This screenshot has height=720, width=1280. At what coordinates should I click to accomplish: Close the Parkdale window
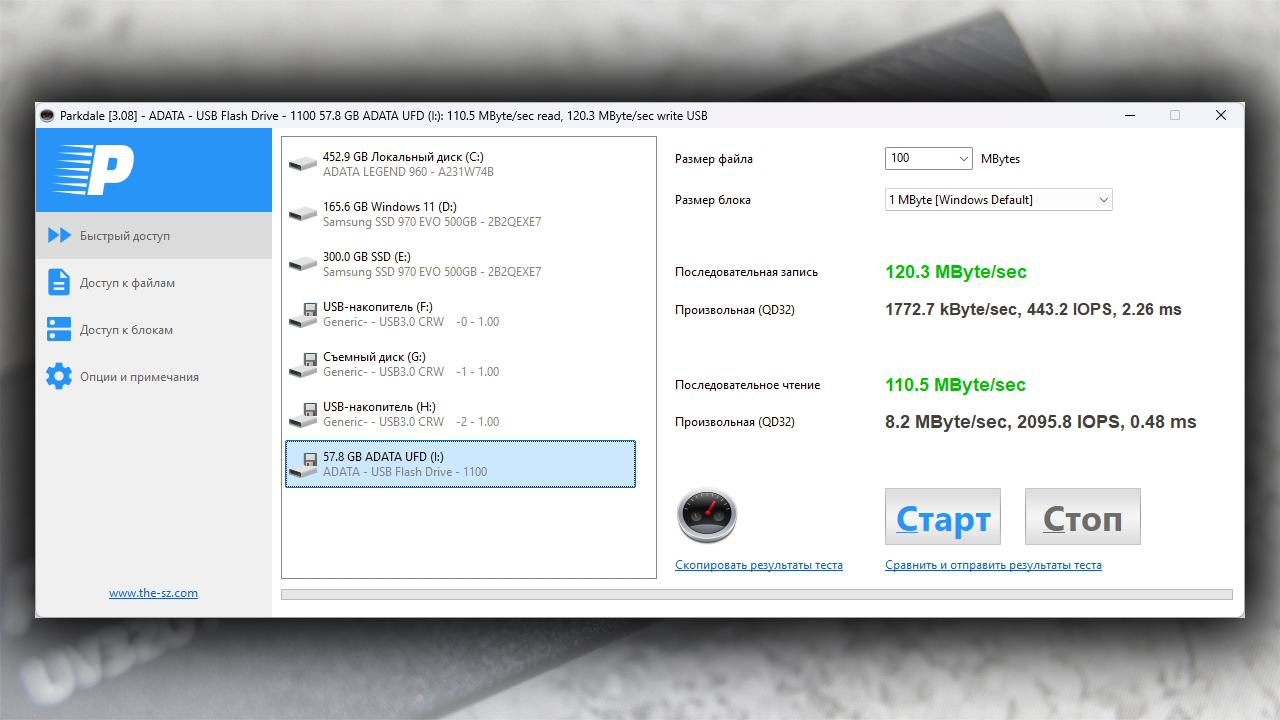click(1221, 116)
